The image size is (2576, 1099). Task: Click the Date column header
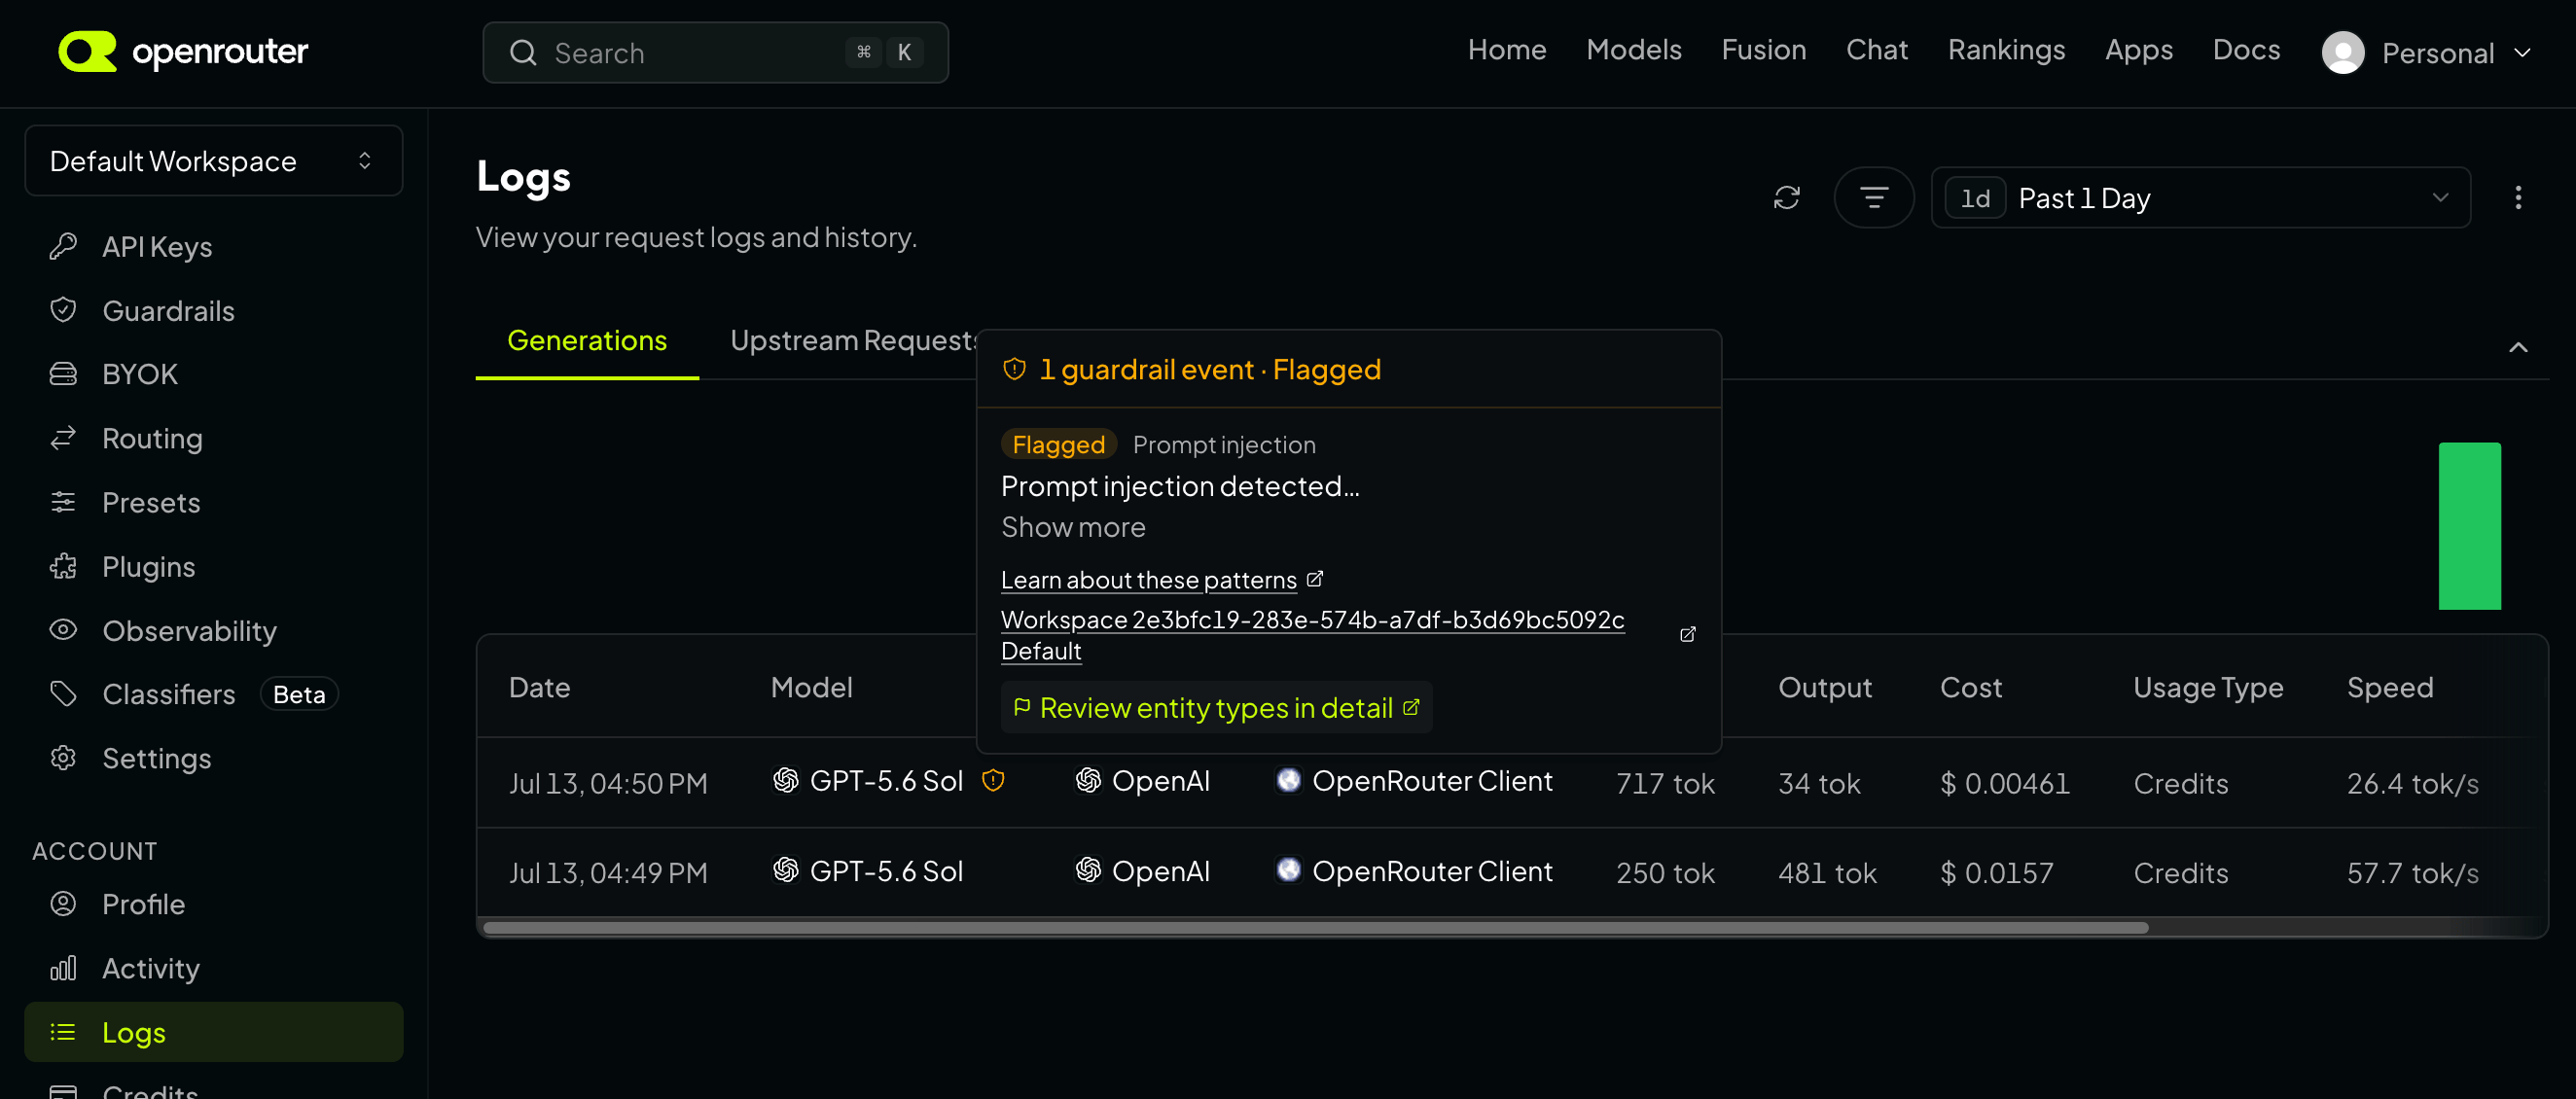click(x=539, y=687)
